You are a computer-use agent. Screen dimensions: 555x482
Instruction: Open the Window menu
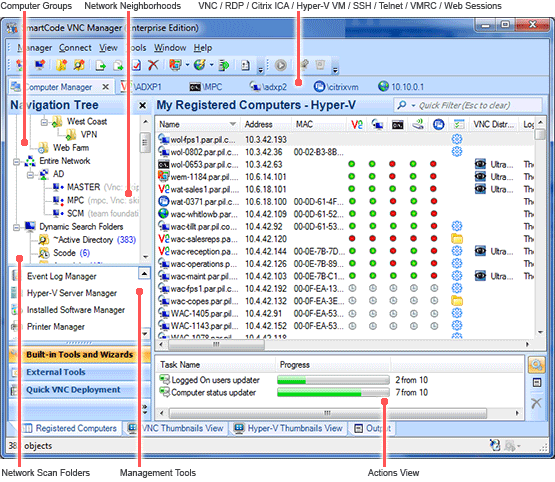point(170,48)
